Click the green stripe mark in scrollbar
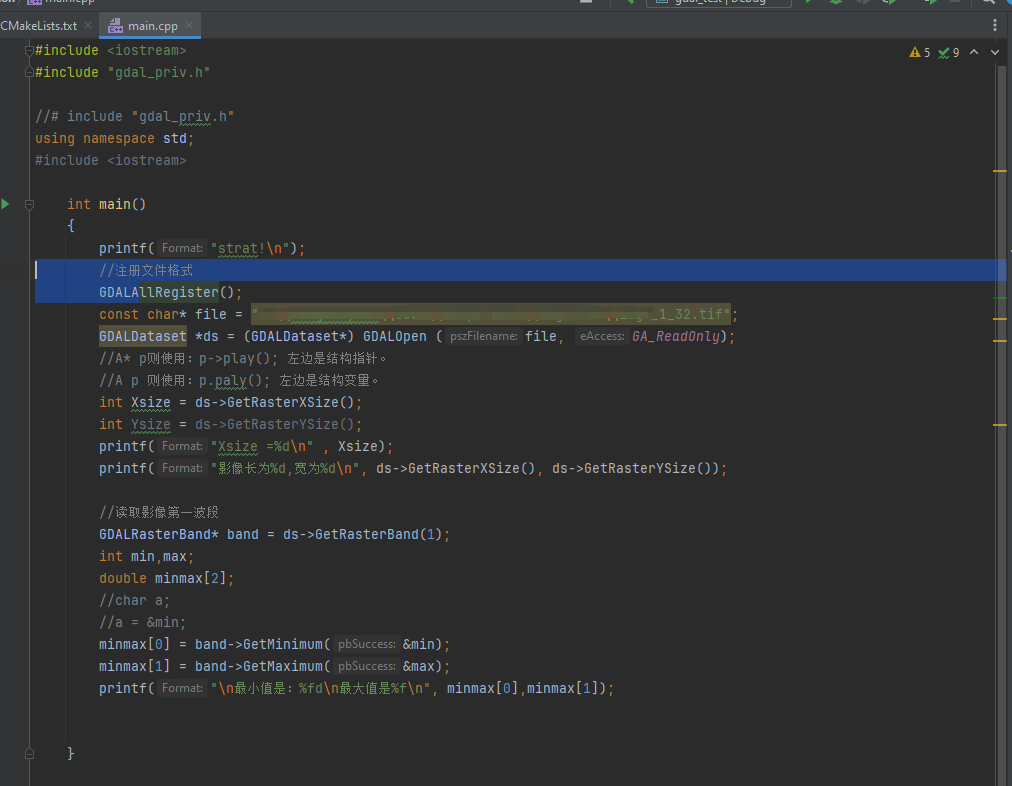This screenshot has height=786, width=1012. tap(999, 298)
